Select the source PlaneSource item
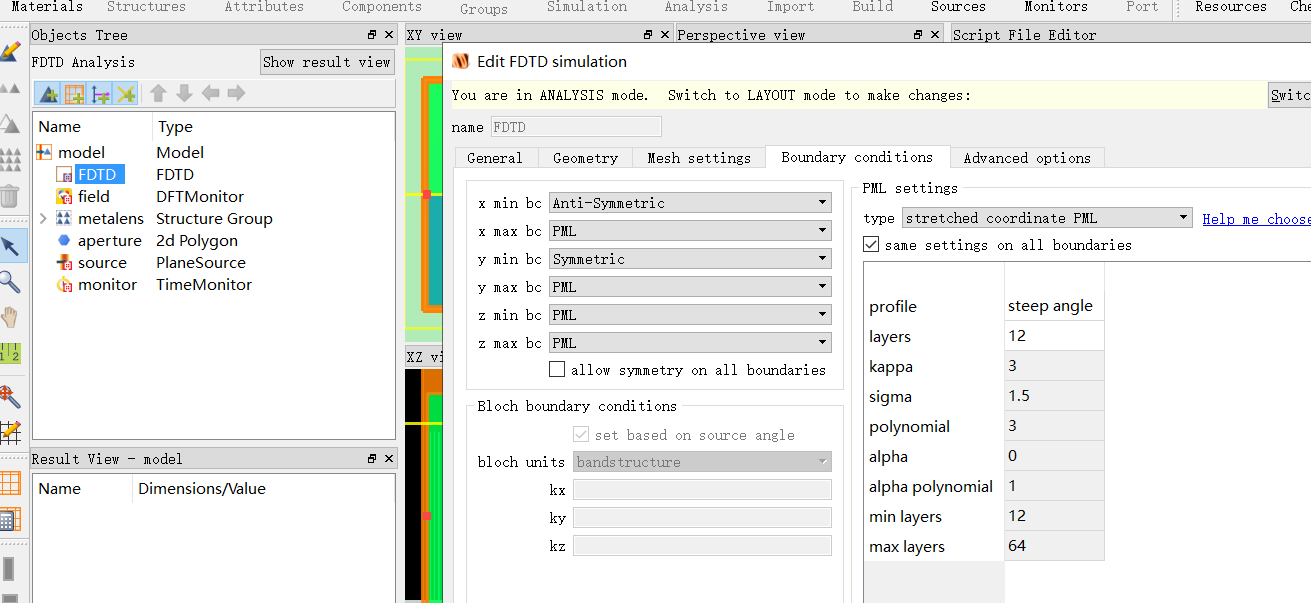 pos(102,263)
